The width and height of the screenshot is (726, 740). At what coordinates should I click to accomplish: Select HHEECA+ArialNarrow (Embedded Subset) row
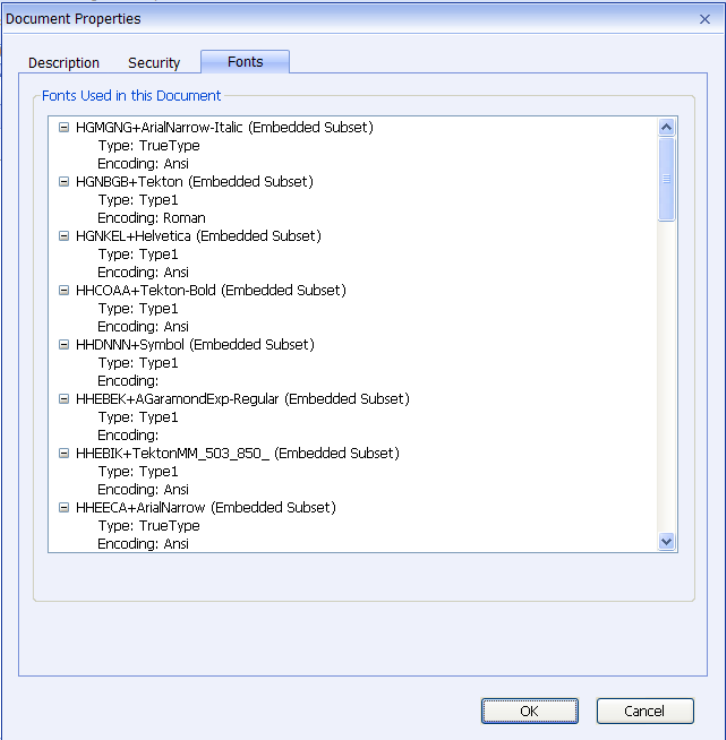(206, 507)
